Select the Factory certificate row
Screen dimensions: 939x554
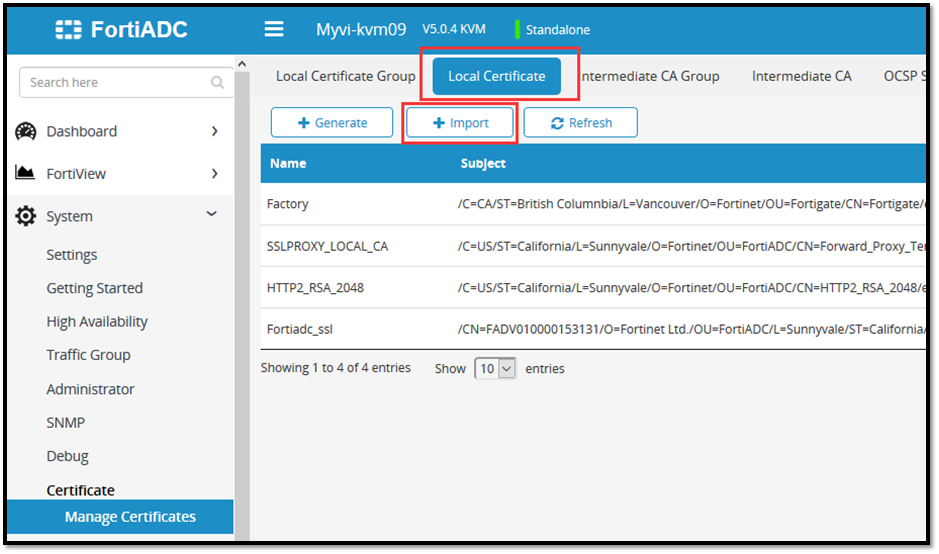pos(593,204)
